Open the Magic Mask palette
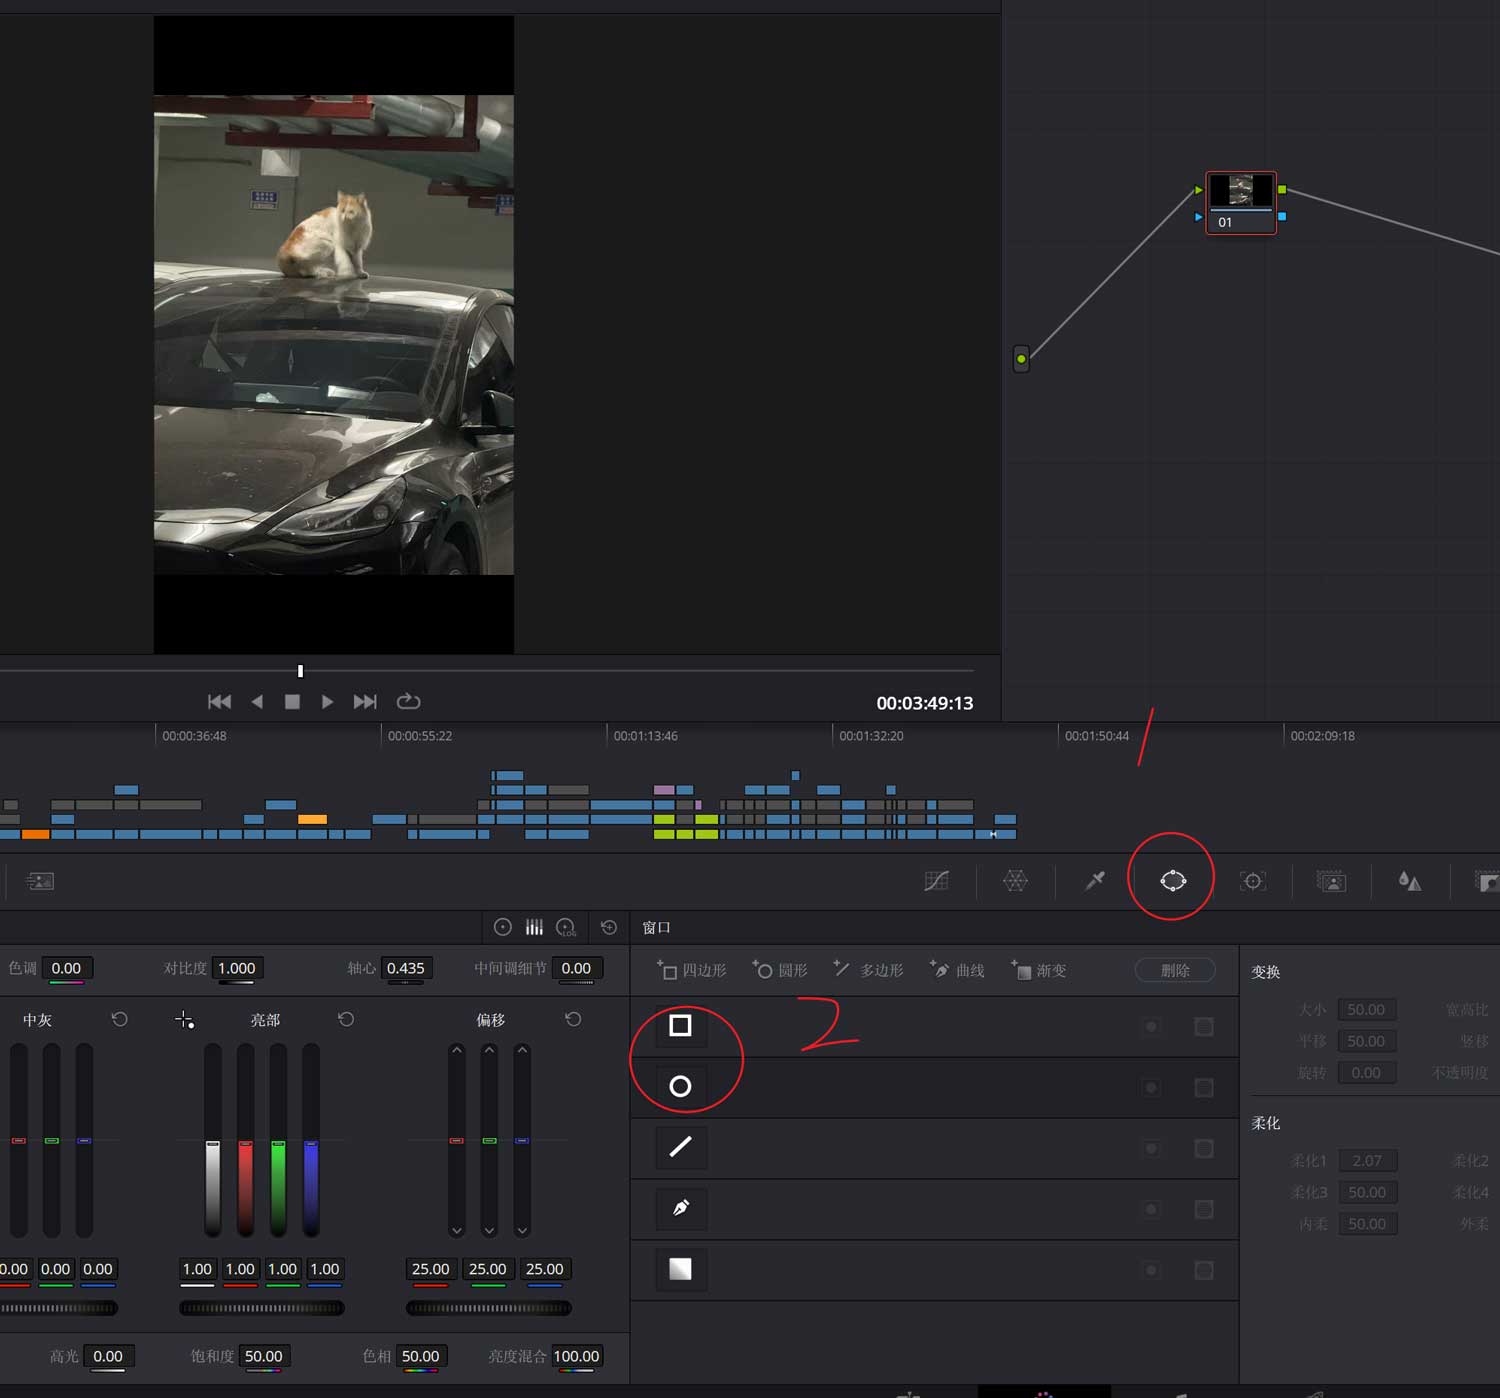1500x1398 pixels. (x=1331, y=881)
